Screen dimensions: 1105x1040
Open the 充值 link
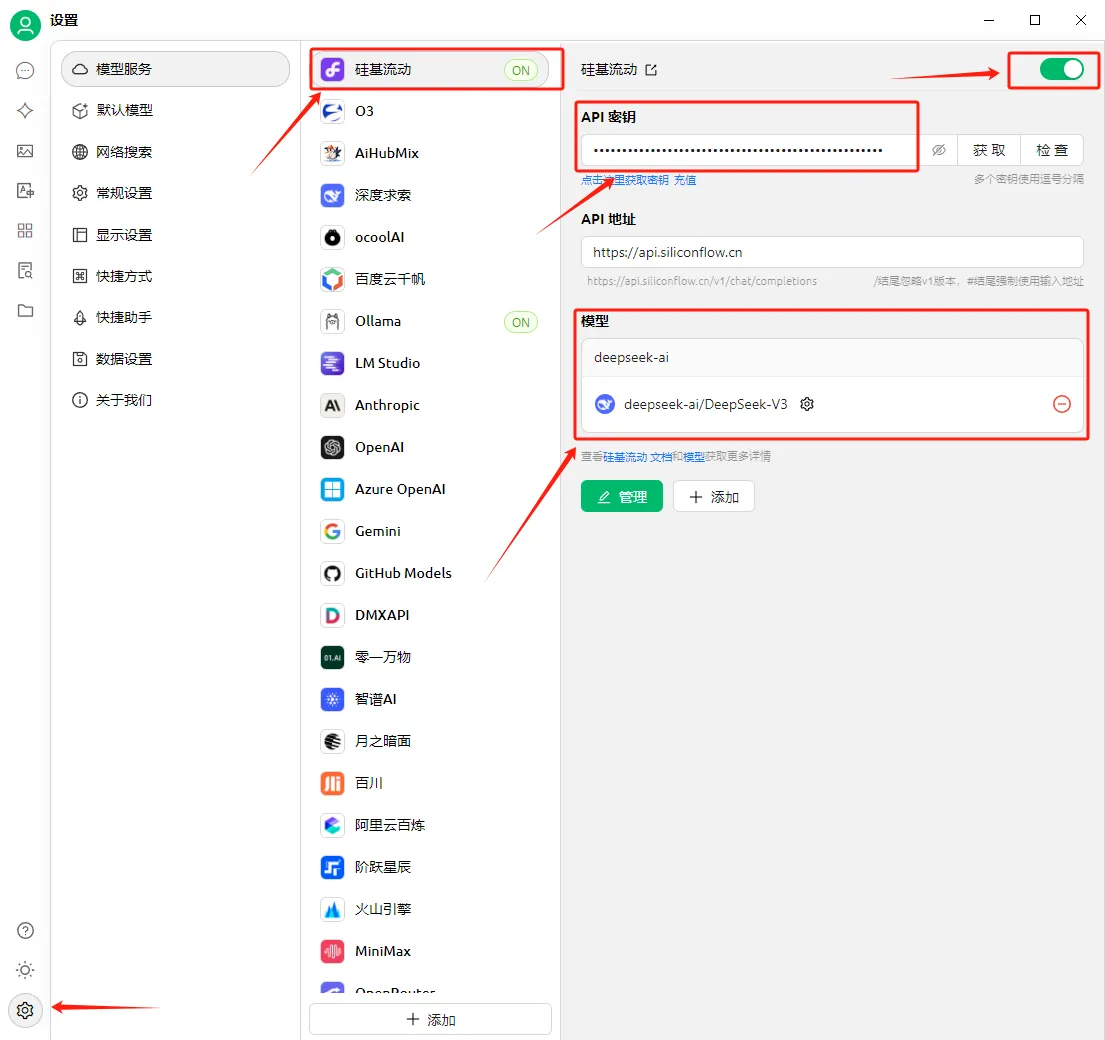[x=684, y=180]
